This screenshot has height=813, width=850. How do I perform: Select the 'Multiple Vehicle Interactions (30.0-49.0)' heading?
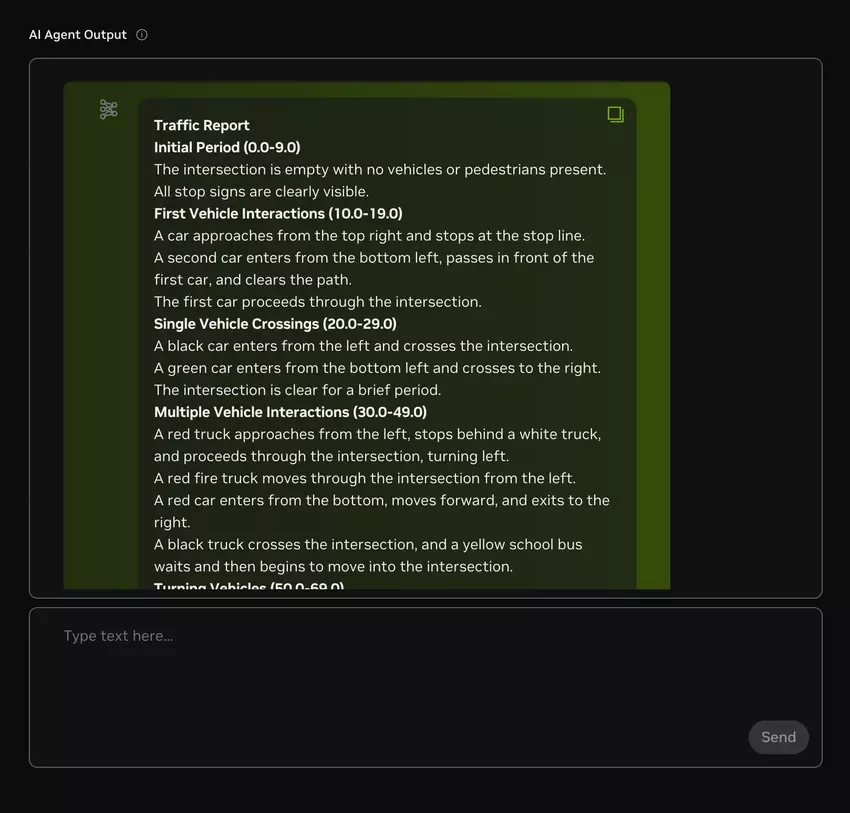coord(290,411)
